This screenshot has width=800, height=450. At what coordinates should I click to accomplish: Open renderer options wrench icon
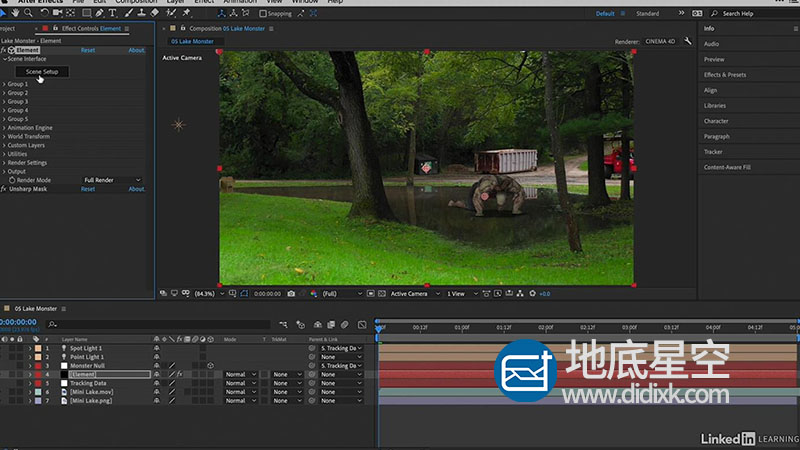(x=688, y=41)
